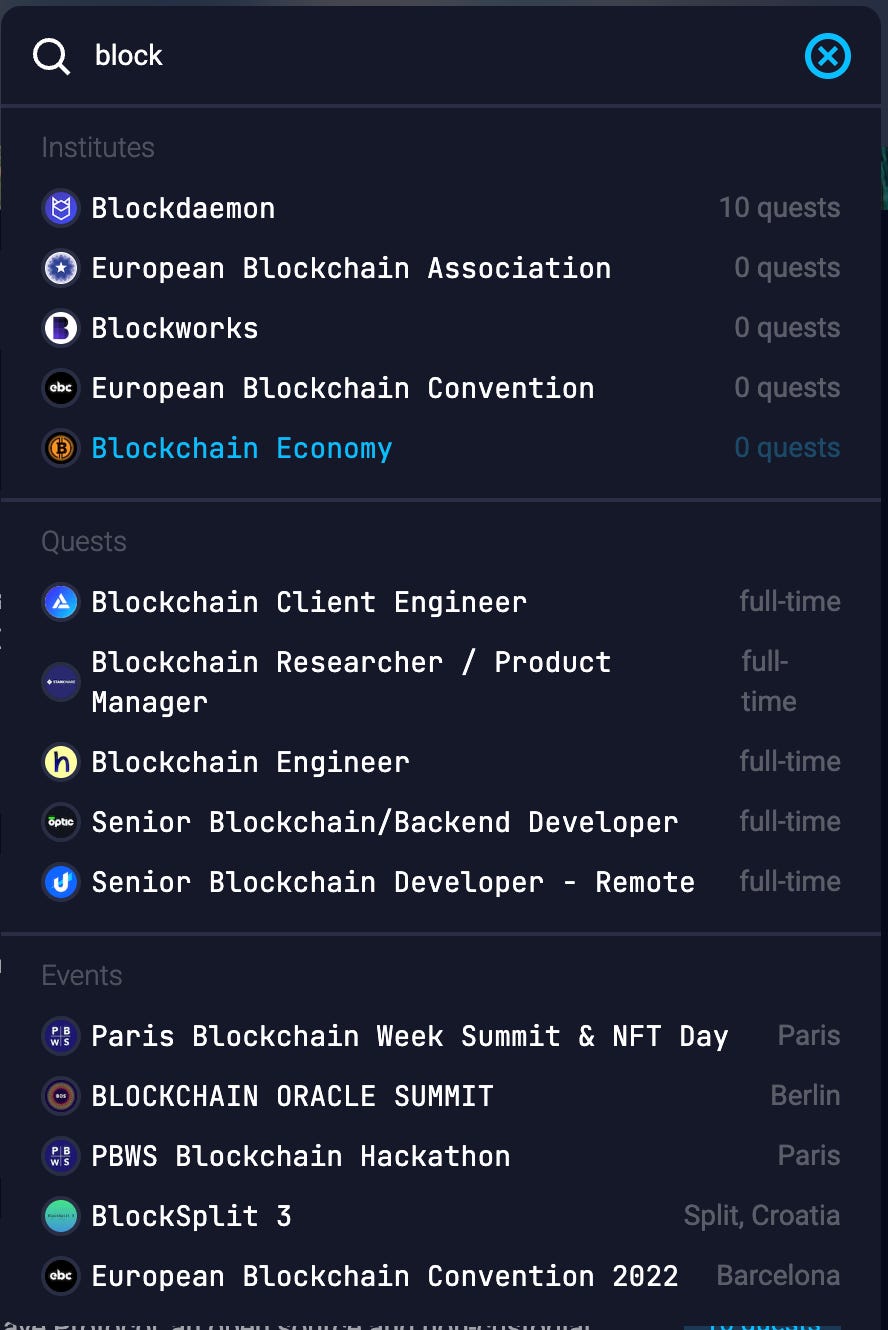Viewport: 888px width, 1330px height.
Task: Open the Blockdaemon institute result
Action: [x=441, y=208]
